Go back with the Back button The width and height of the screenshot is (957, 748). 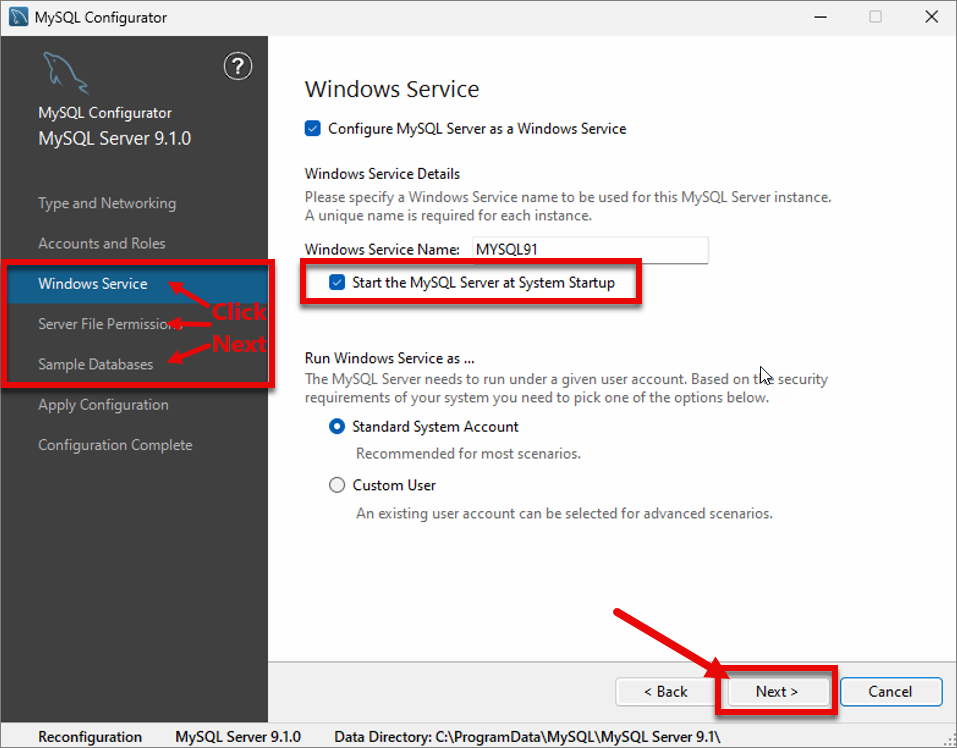coord(665,691)
